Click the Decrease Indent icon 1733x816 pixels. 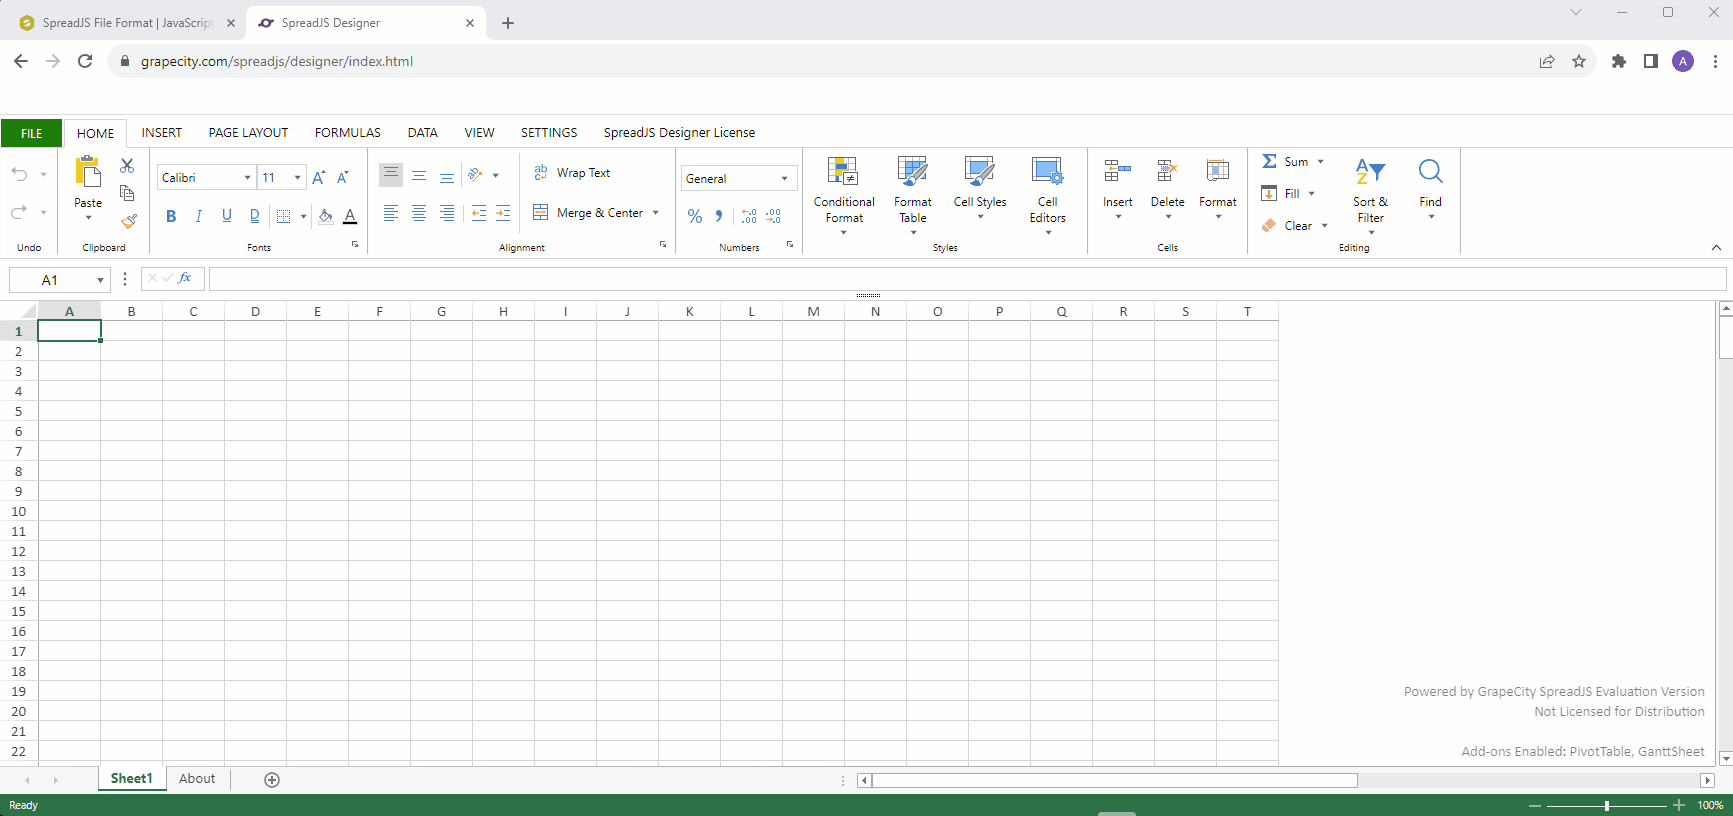pos(479,213)
